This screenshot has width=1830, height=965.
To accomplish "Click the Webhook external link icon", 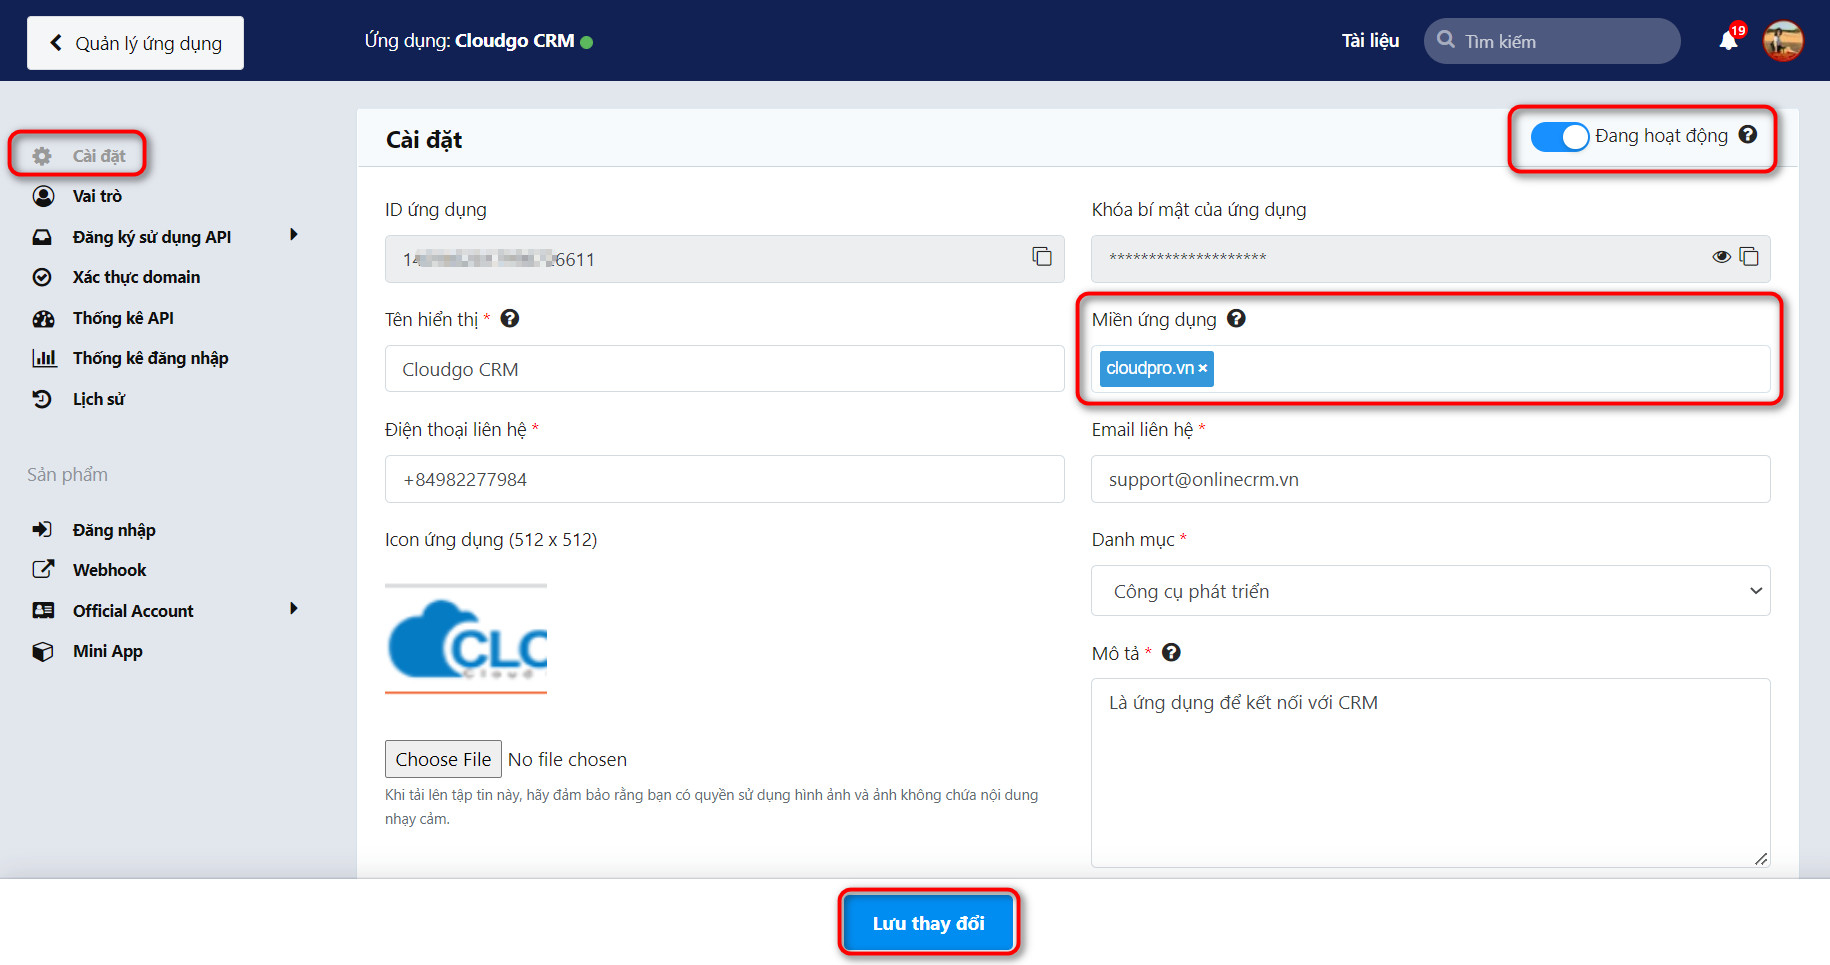I will pos(43,569).
